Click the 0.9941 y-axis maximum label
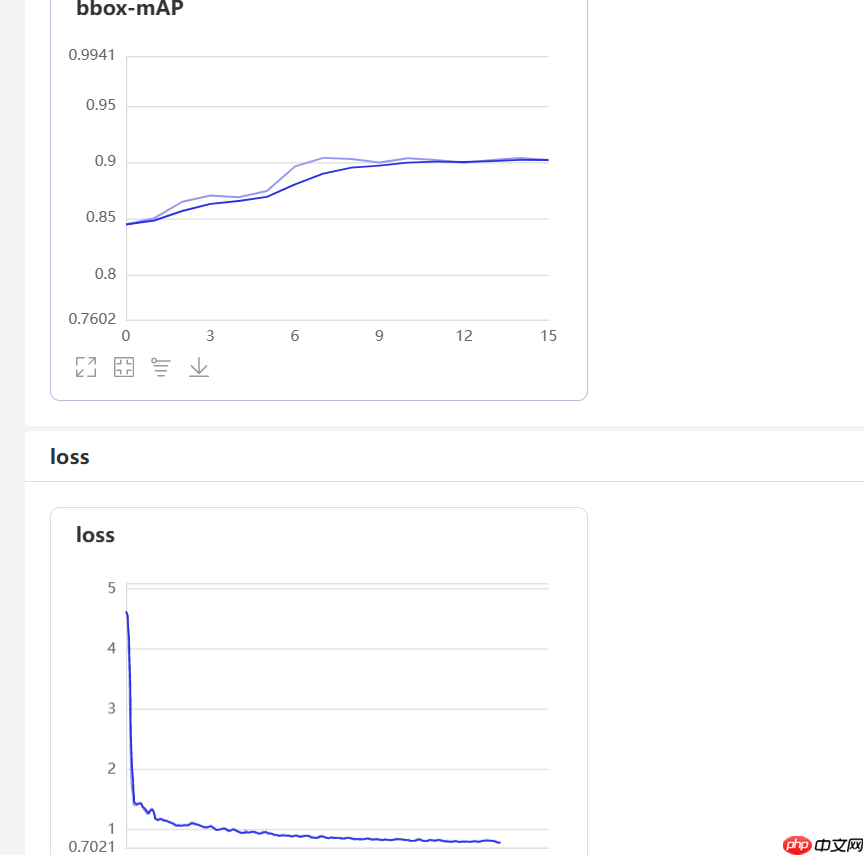The height and width of the screenshot is (855, 864). [91, 55]
